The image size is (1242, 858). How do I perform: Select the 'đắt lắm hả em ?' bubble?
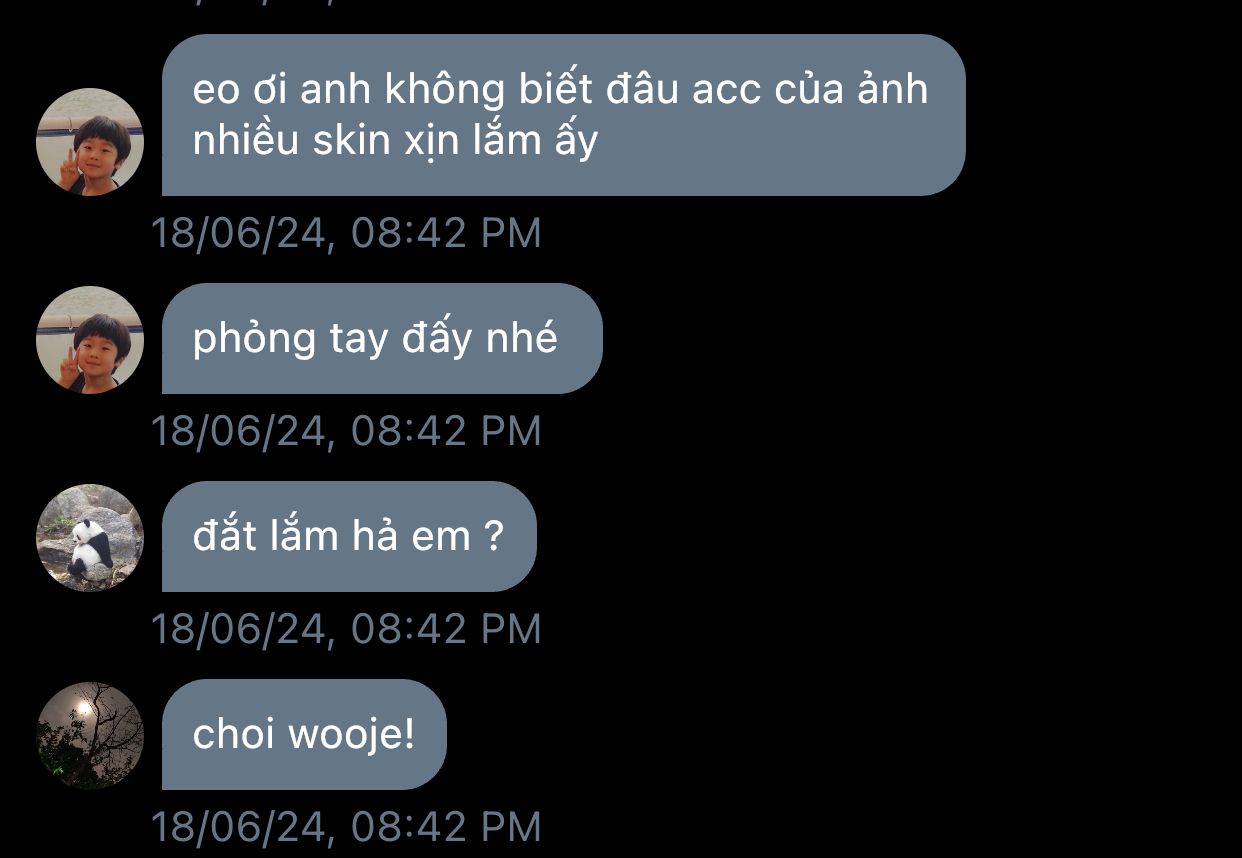tap(349, 537)
